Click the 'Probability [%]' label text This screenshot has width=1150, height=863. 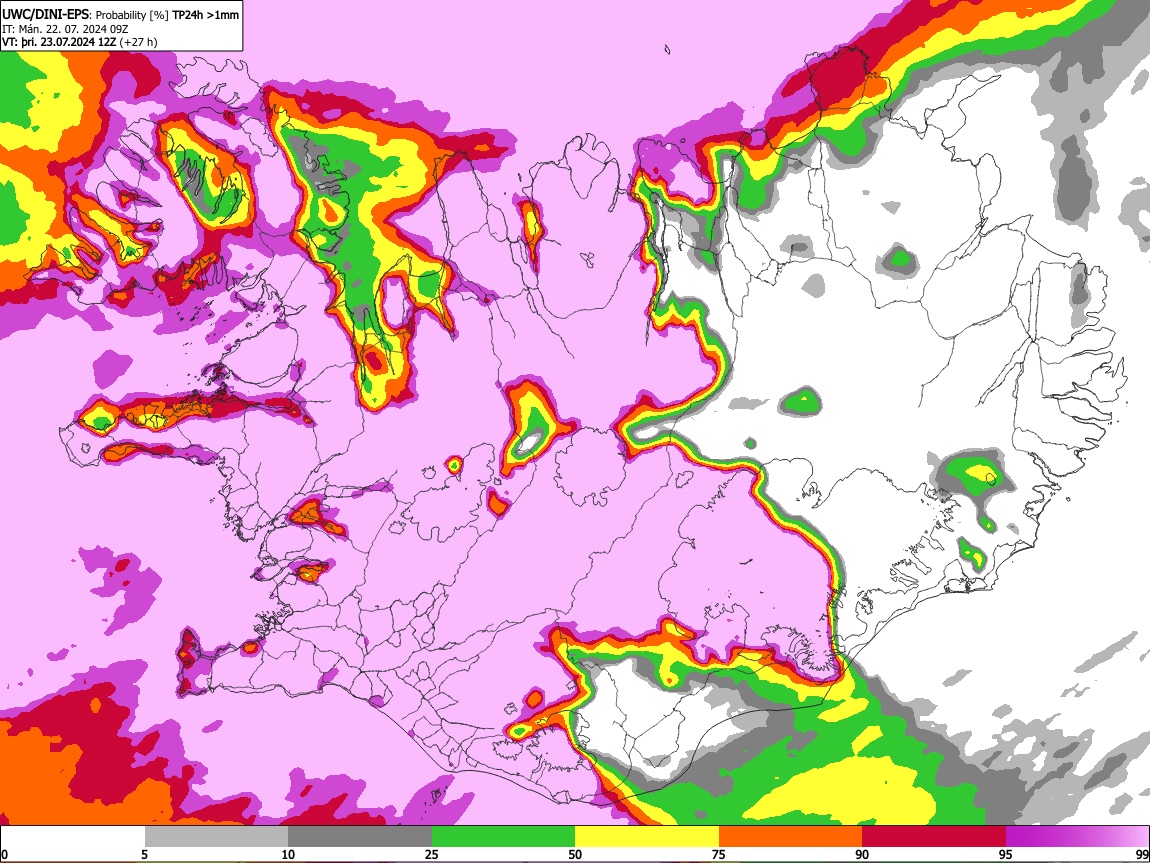pyautogui.click(x=132, y=15)
